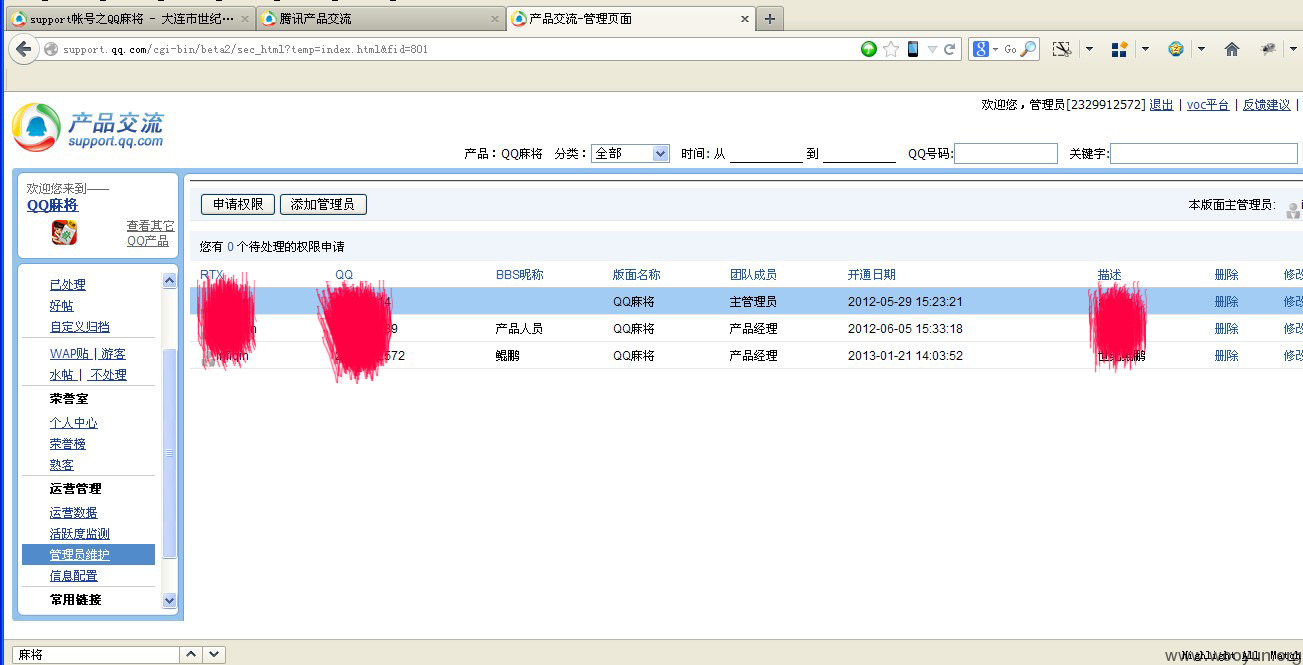
Task: Go to the browser home page icon
Action: (x=1232, y=49)
